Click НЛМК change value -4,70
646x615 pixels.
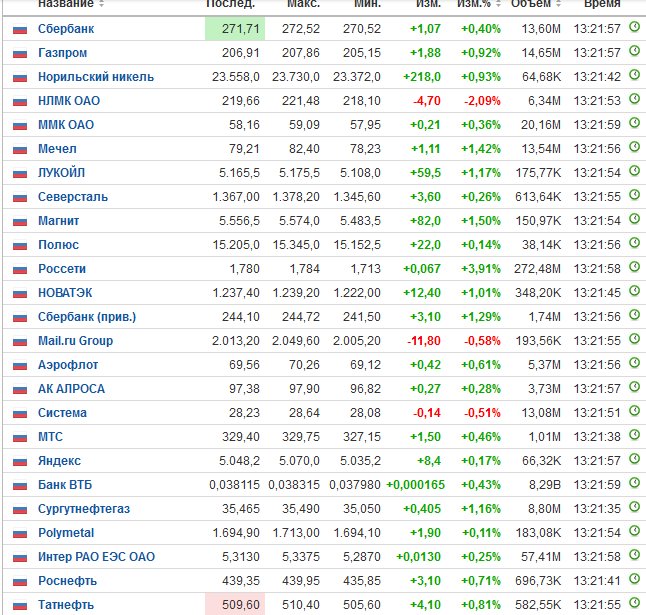[427, 101]
